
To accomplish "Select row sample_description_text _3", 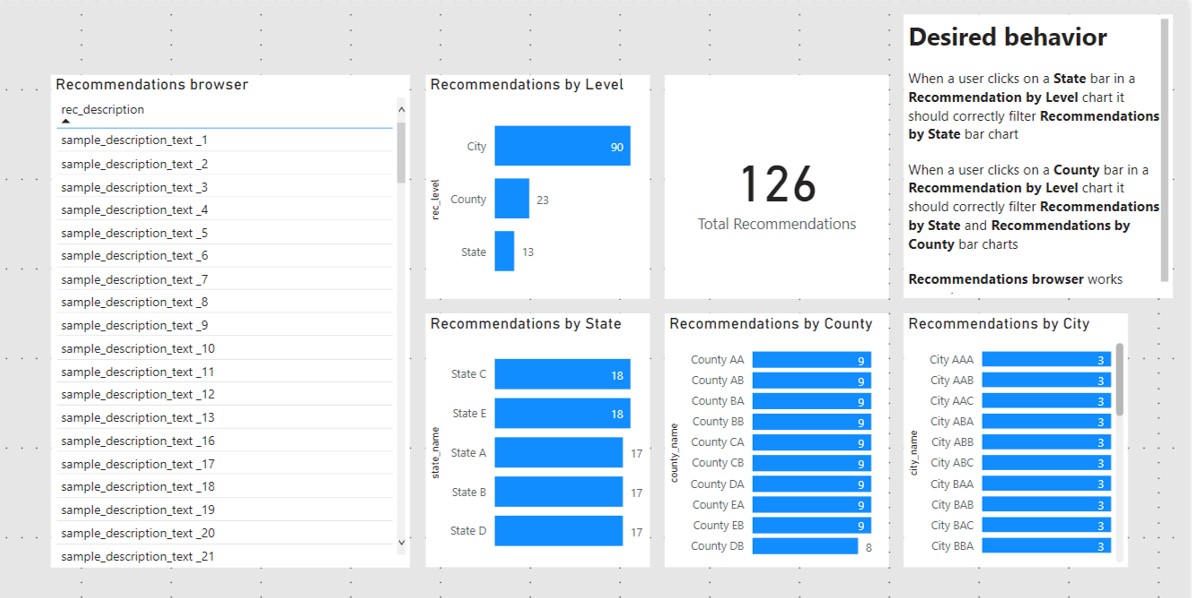I will pos(225,187).
